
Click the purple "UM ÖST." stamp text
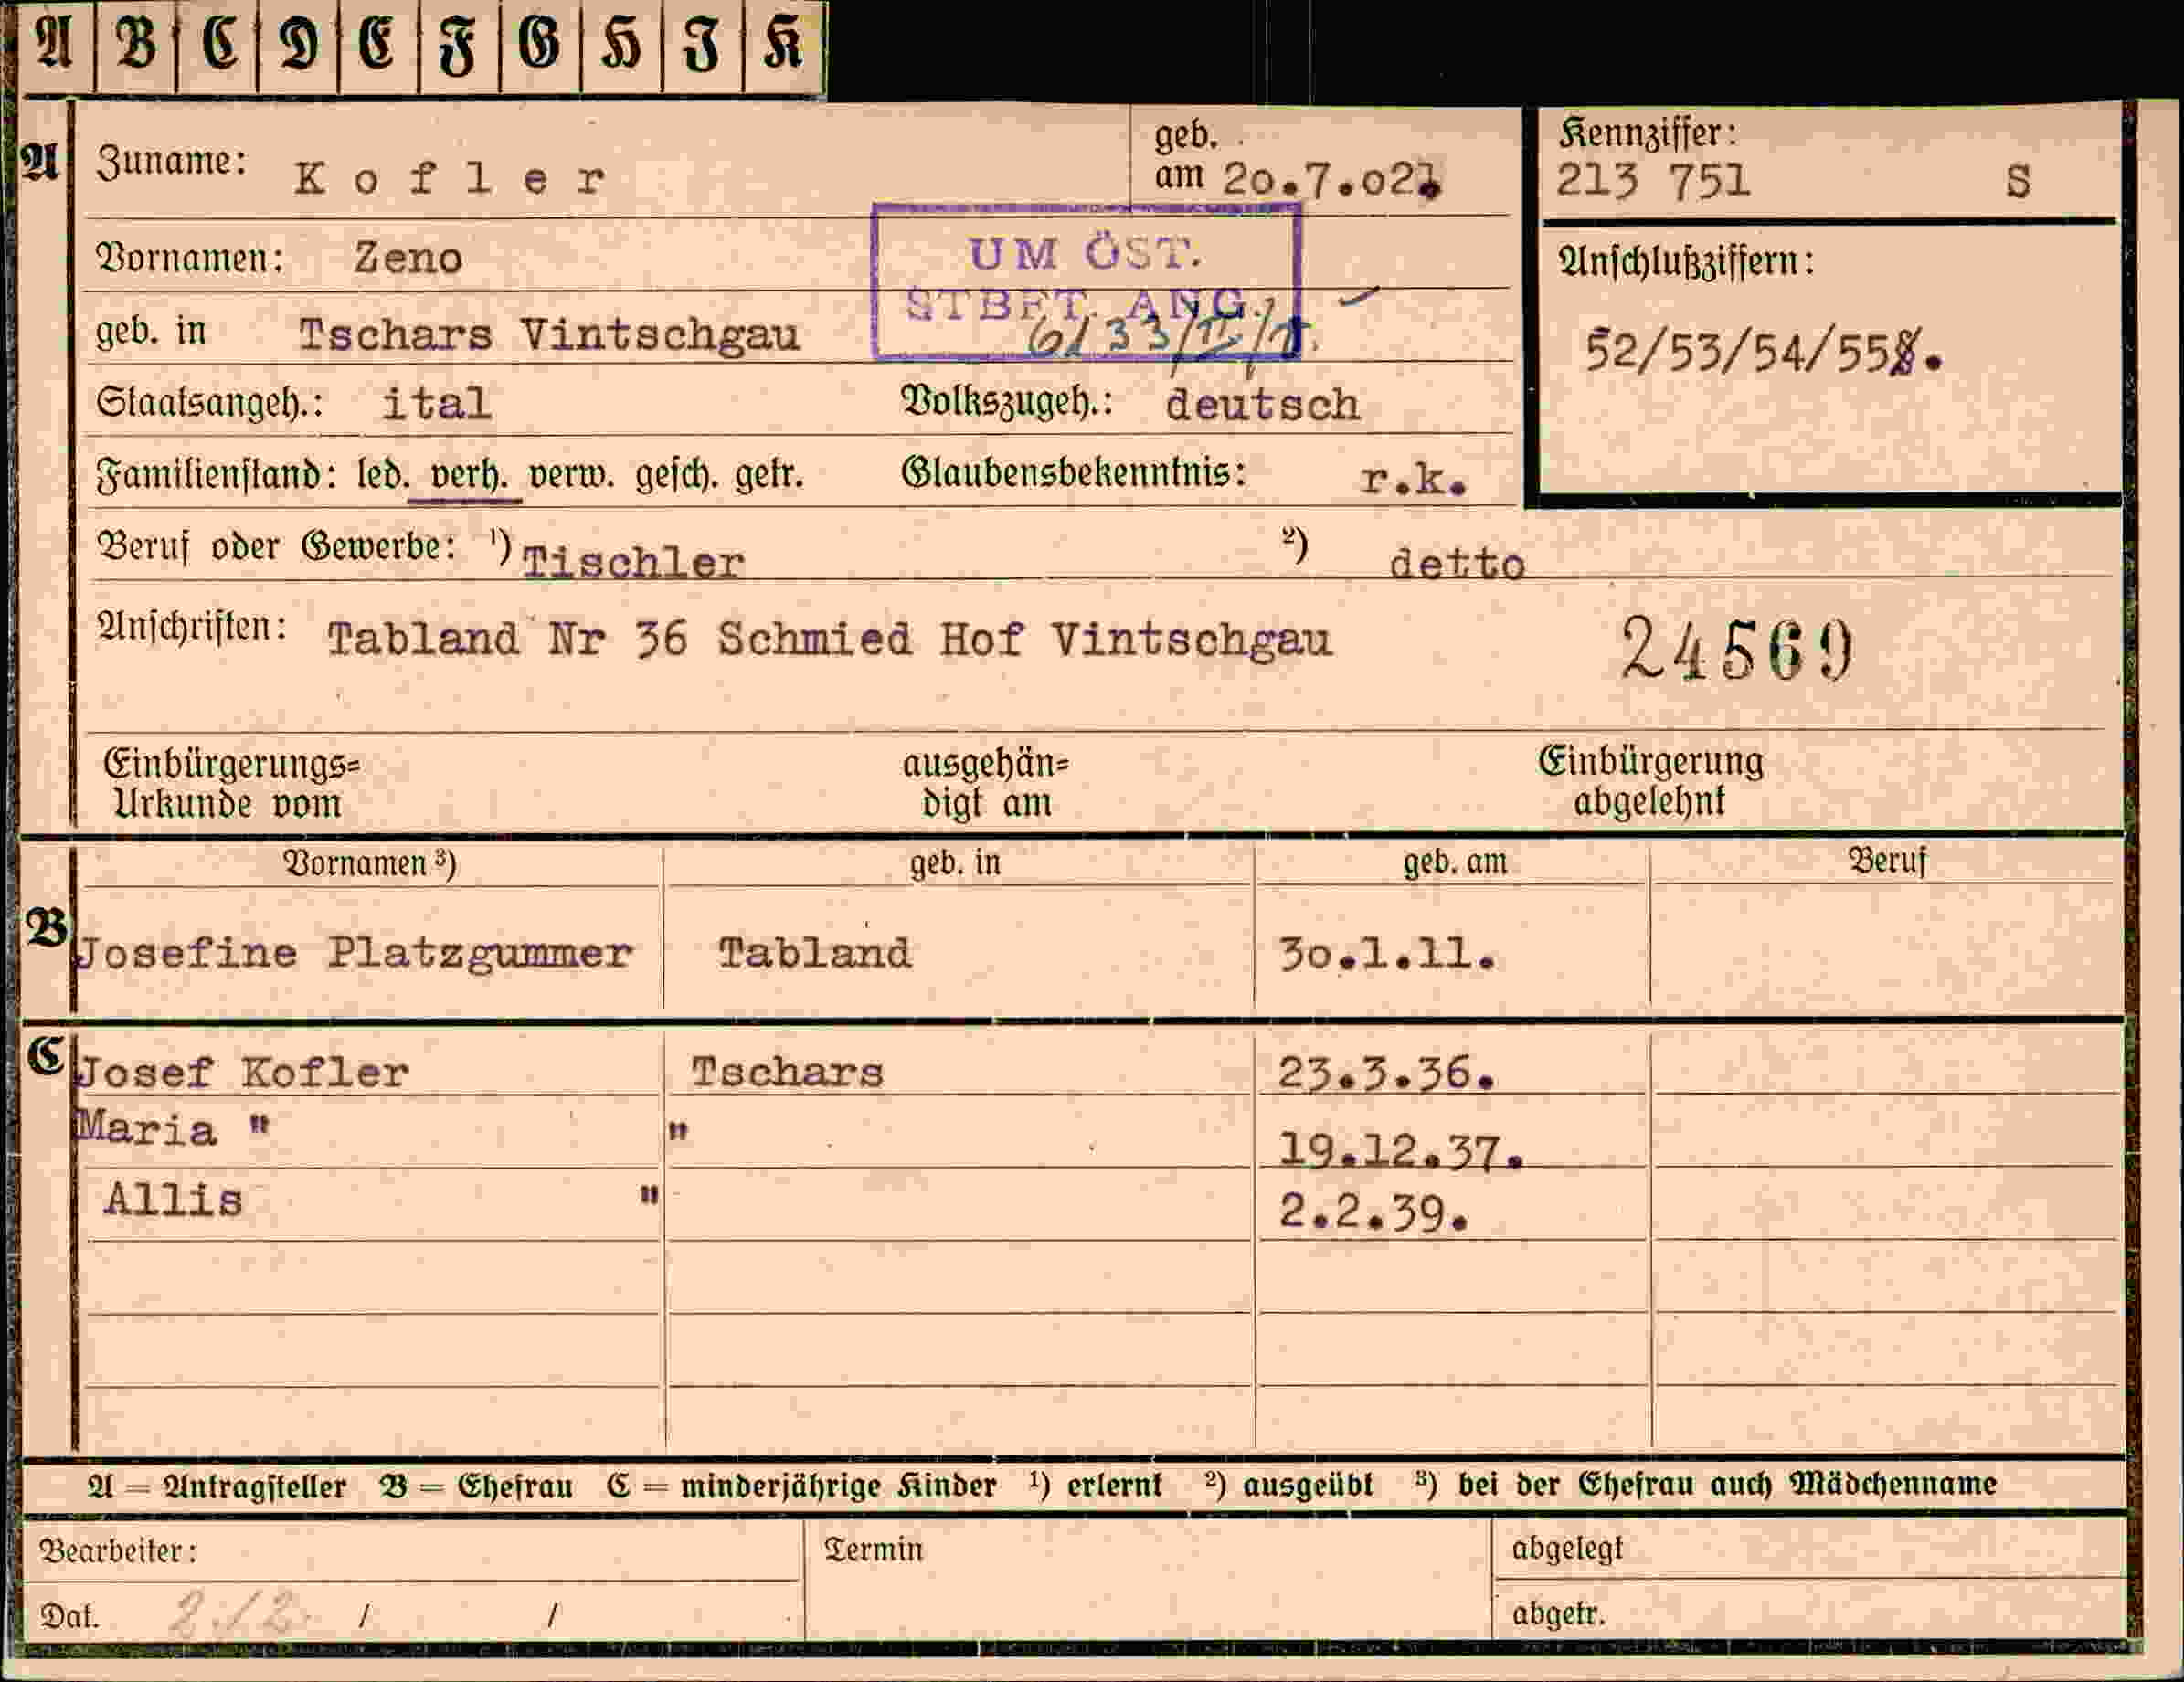pos(1085,254)
